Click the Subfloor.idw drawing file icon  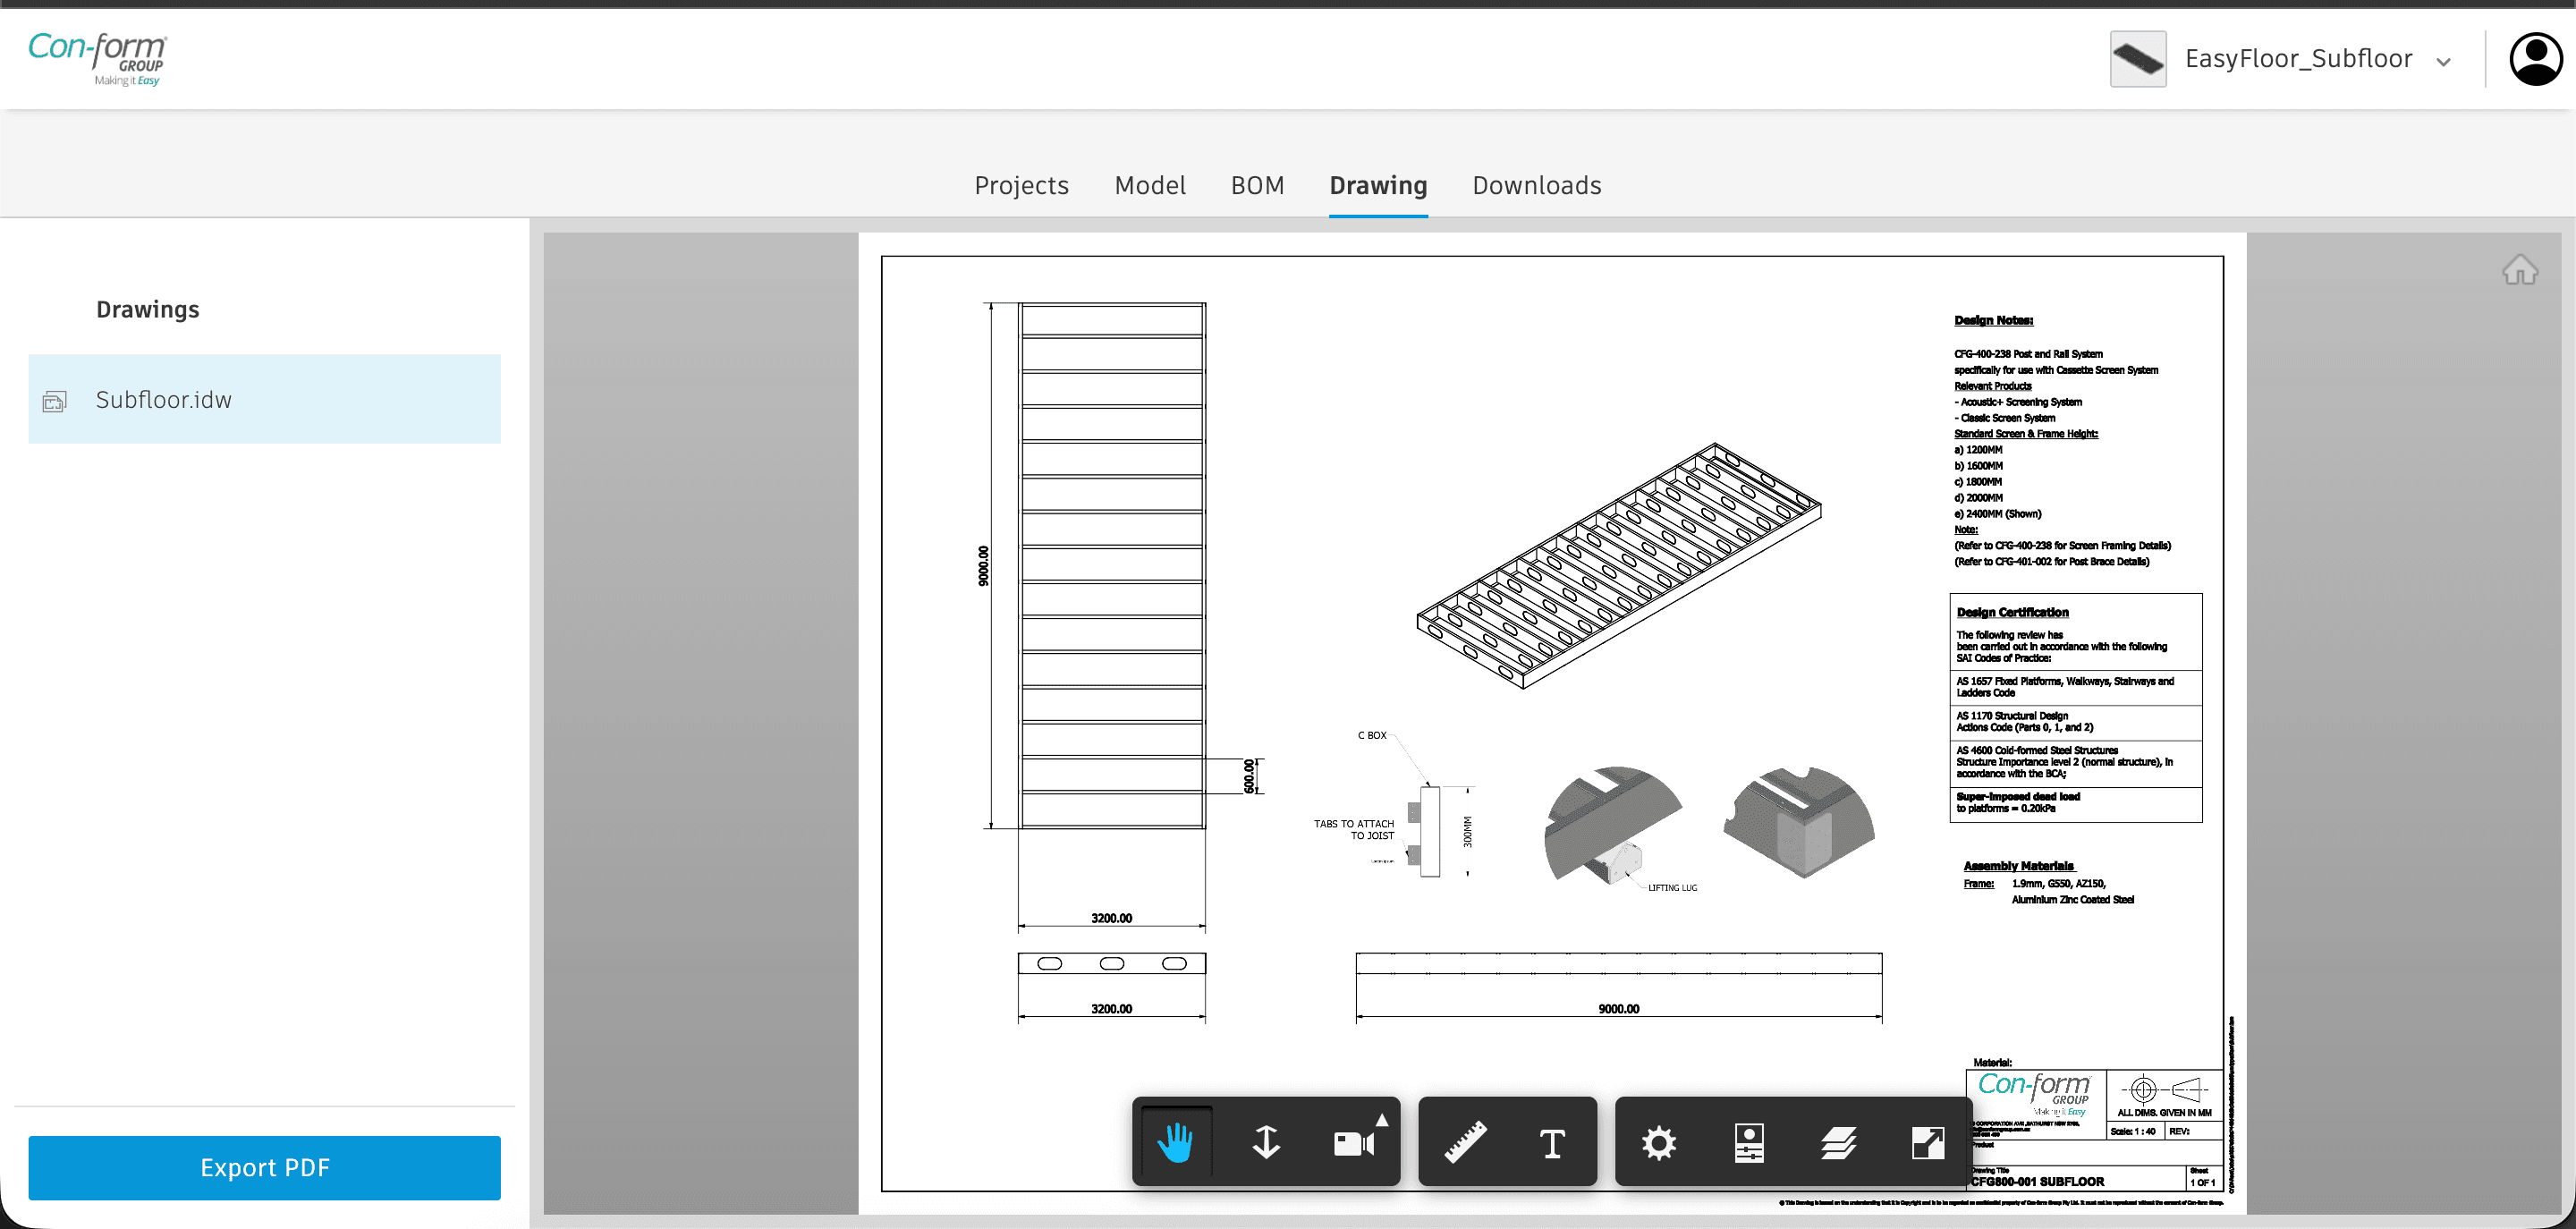click(x=54, y=401)
